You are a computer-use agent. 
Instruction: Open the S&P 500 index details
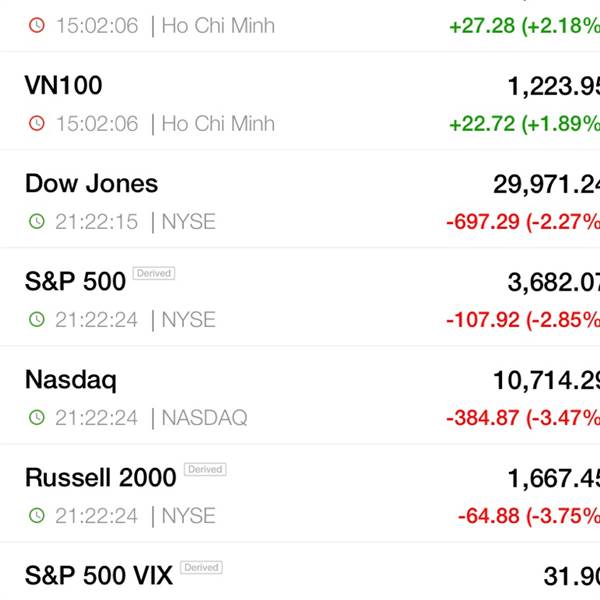click(x=300, y=297)
